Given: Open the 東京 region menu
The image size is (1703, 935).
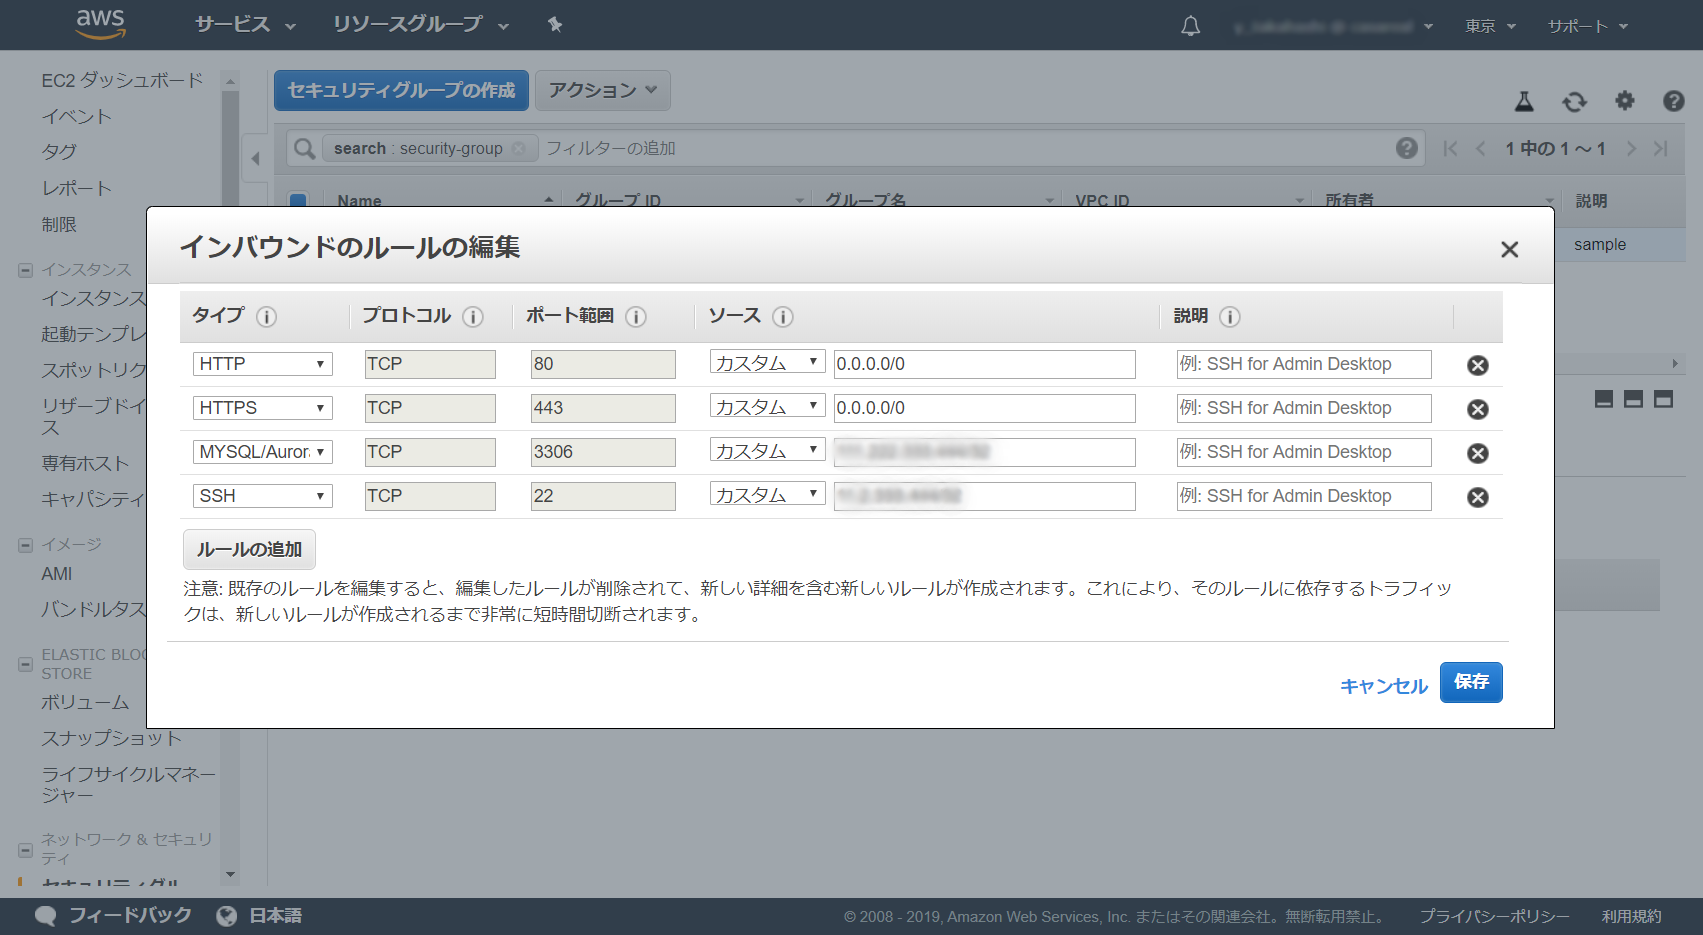Looking at the screenshot, I should [x=1490, y=26].
